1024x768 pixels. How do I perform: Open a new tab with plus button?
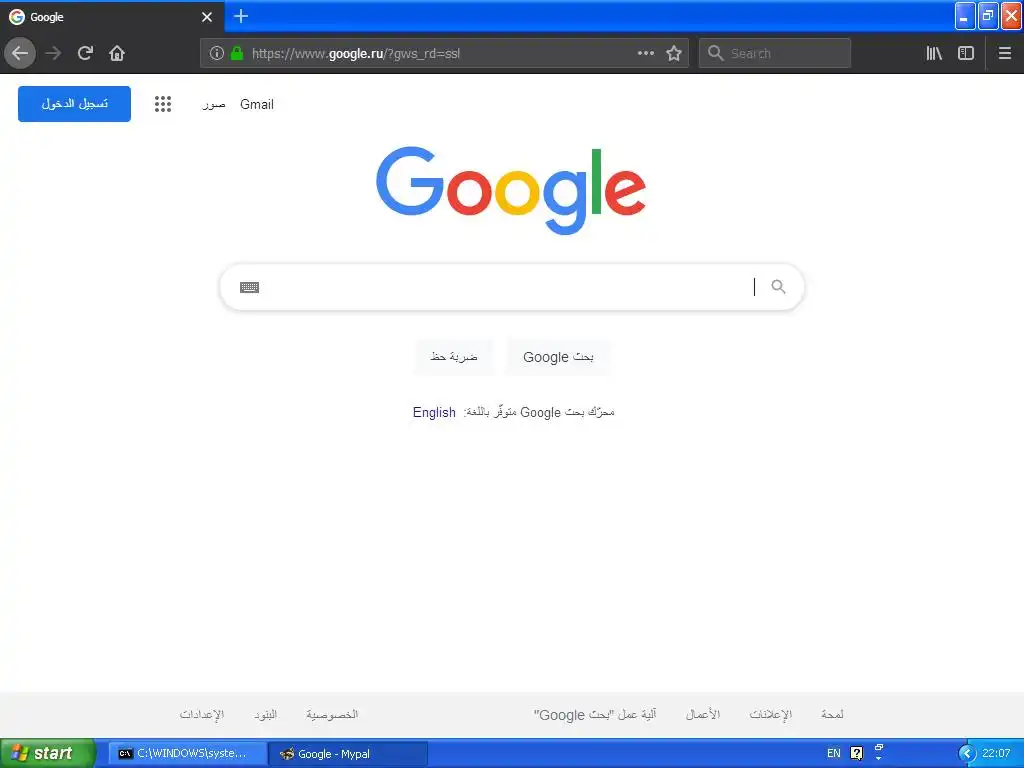(x=241, y=16)
